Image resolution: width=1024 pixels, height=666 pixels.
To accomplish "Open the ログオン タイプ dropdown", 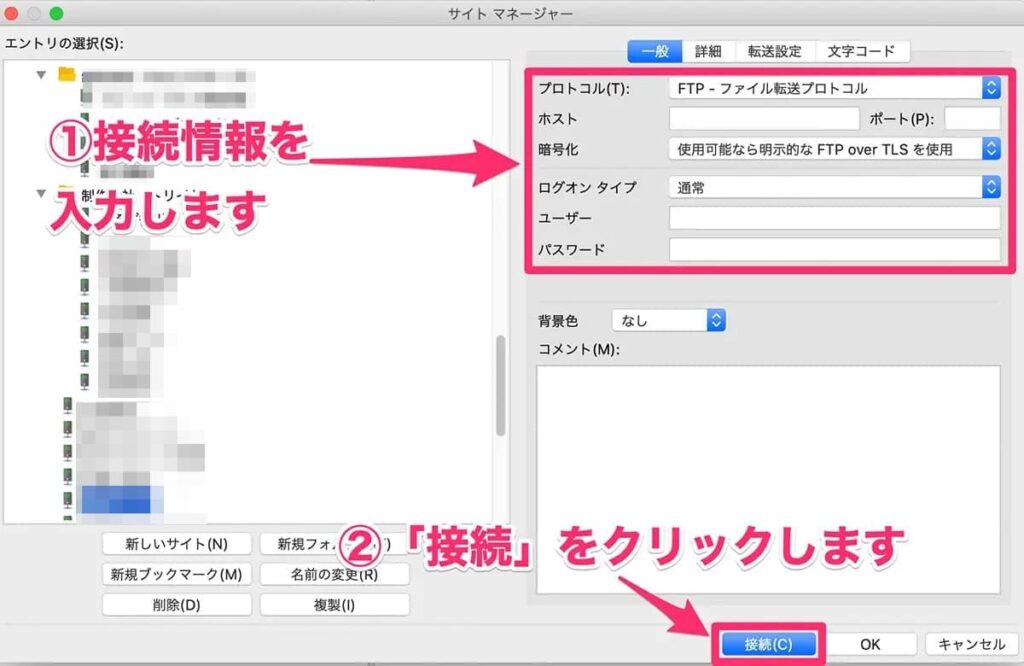I will [835, 187].
